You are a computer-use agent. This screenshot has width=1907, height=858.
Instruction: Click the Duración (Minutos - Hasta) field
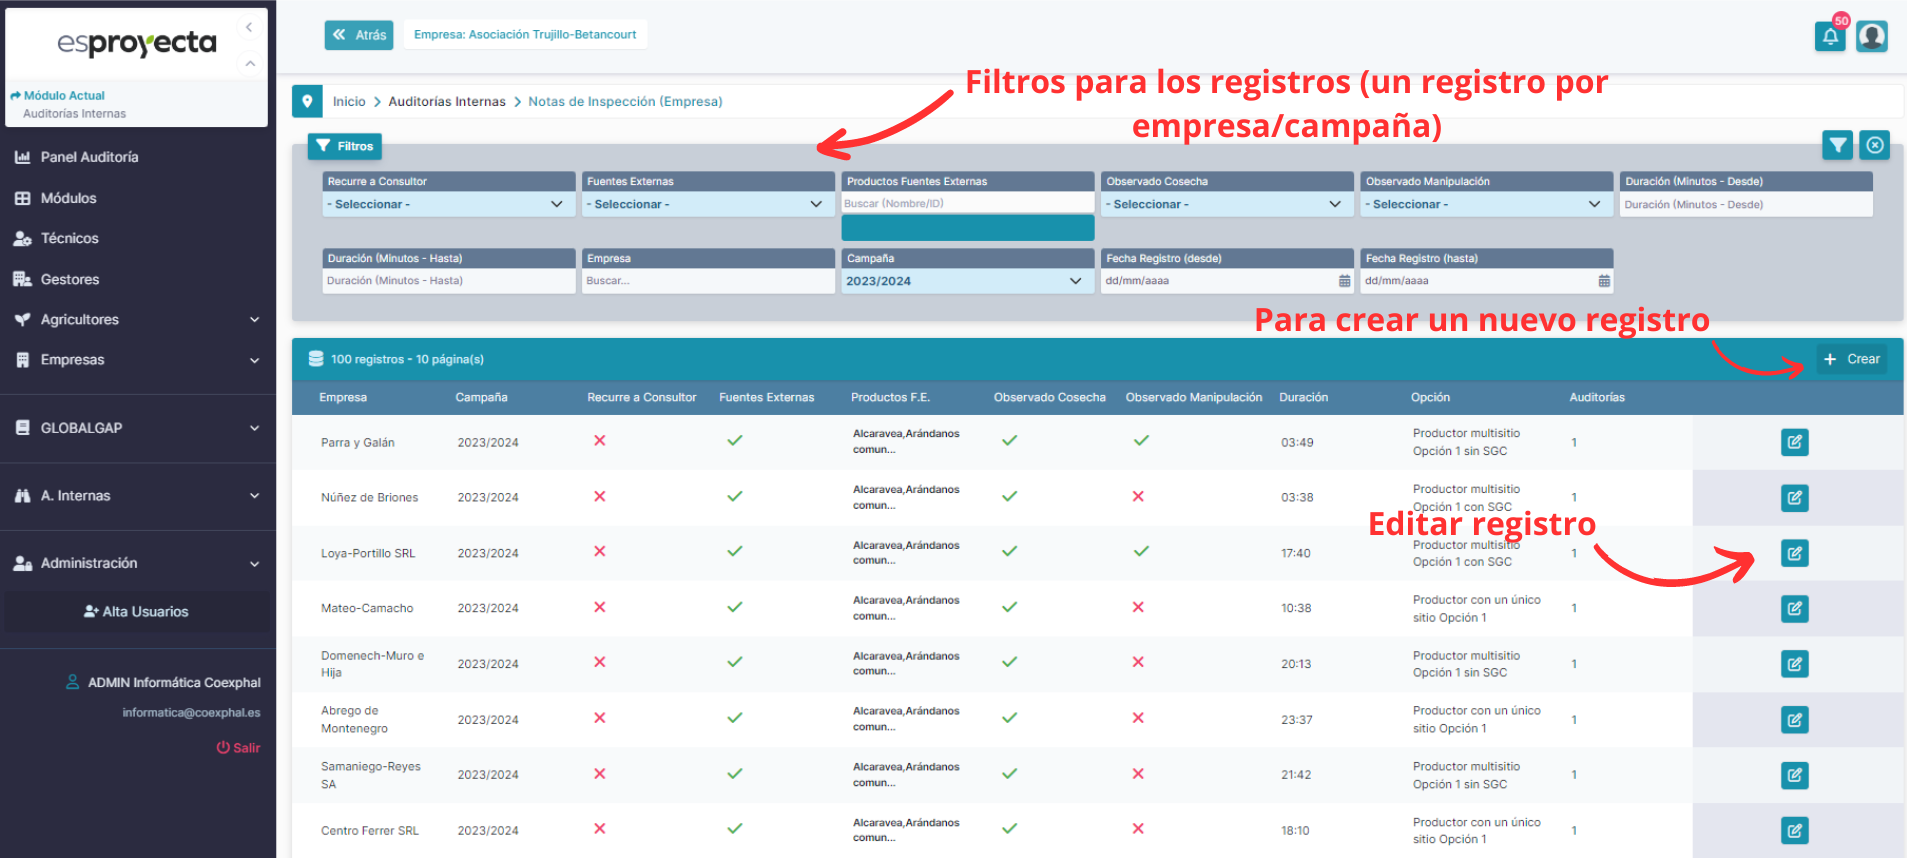[448, 281]
